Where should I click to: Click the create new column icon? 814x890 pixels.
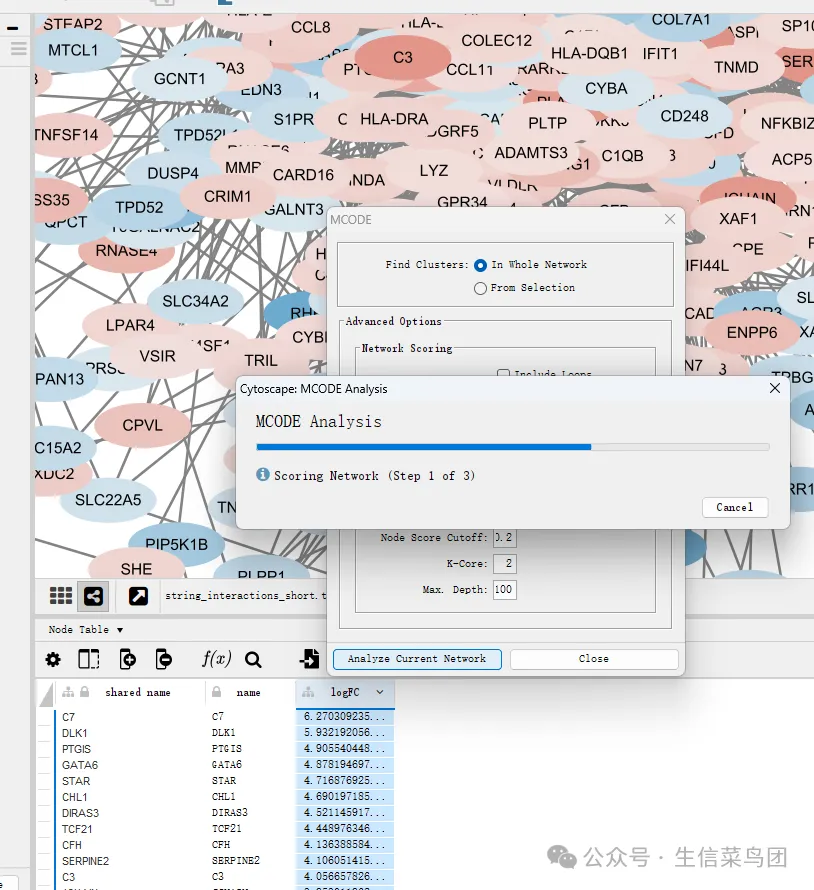(127, 660)
